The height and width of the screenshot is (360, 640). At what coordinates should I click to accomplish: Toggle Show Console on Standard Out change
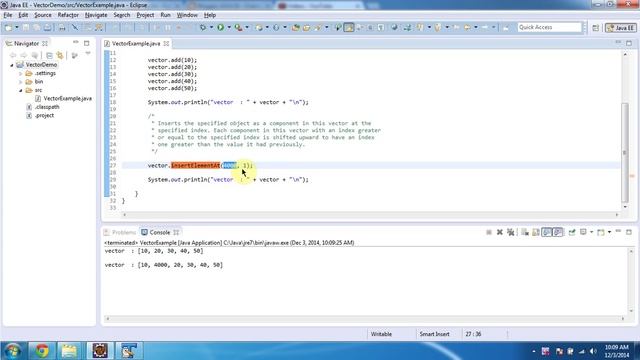[547, 232]
